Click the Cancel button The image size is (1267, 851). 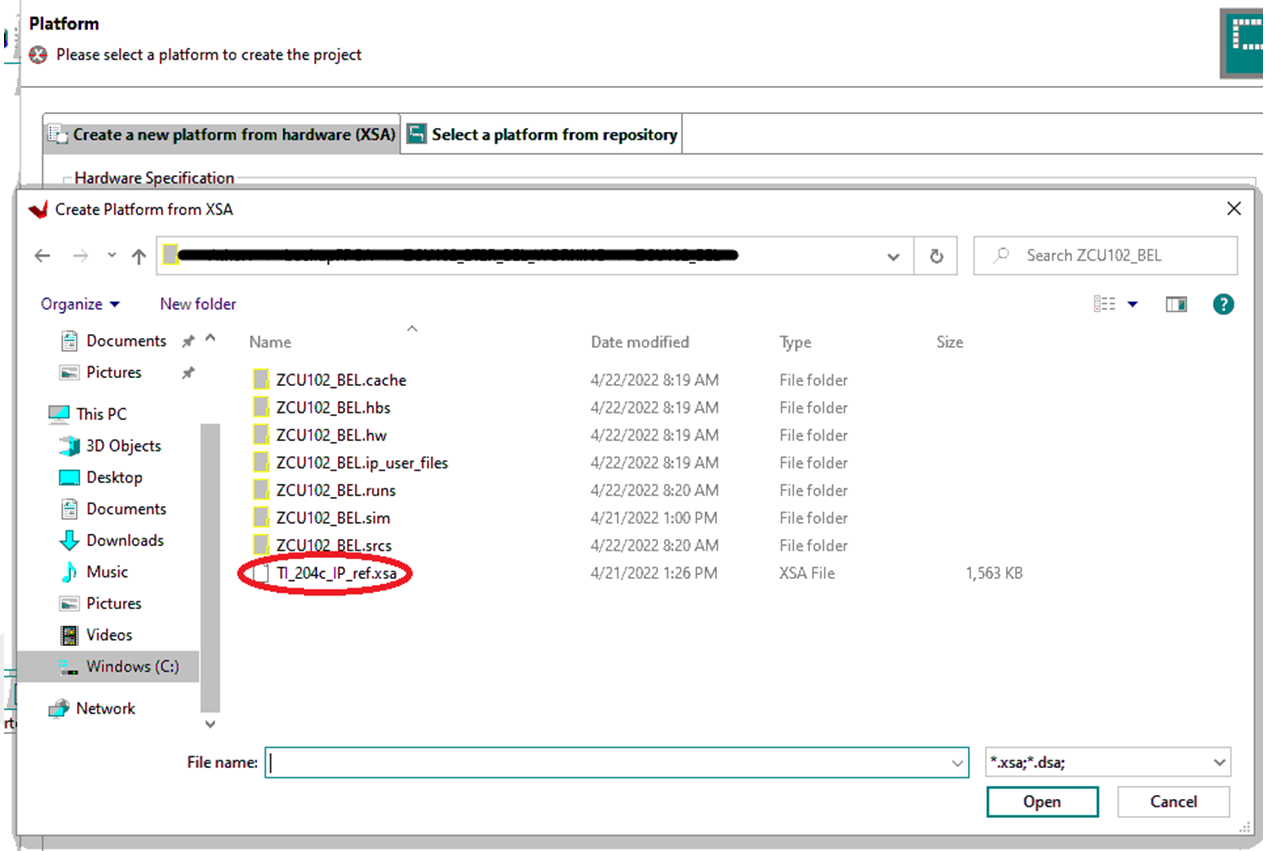tap(1173, 802)
